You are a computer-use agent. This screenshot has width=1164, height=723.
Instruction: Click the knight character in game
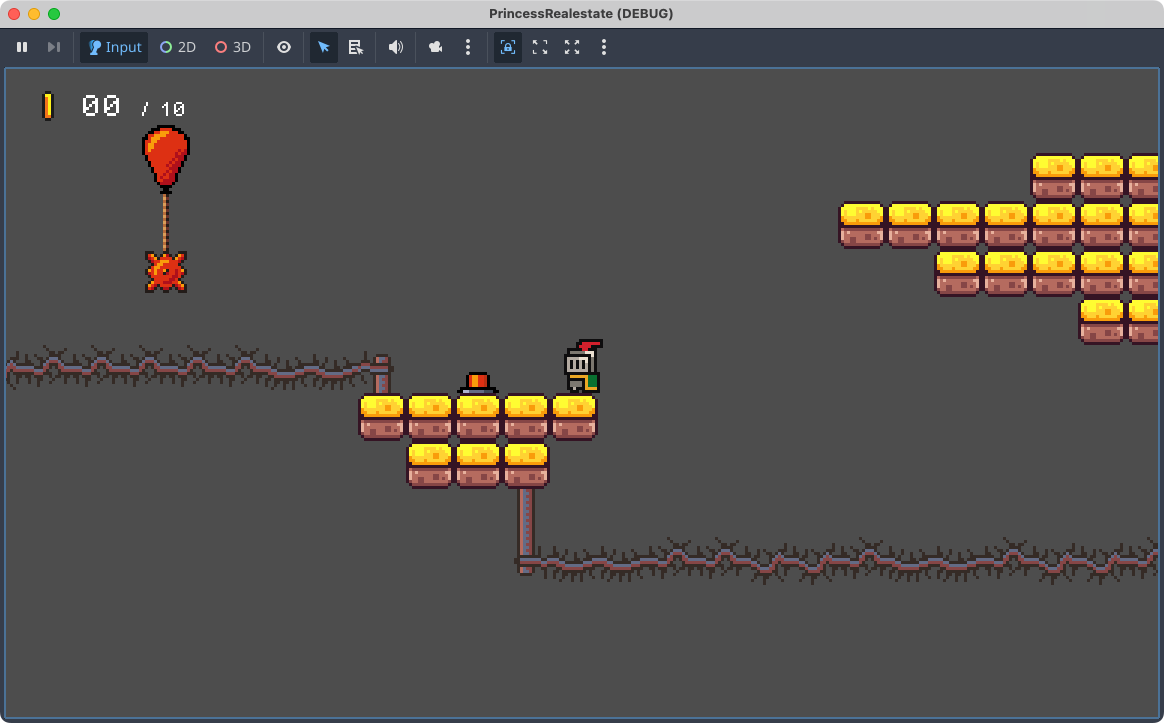pos(582,368)
